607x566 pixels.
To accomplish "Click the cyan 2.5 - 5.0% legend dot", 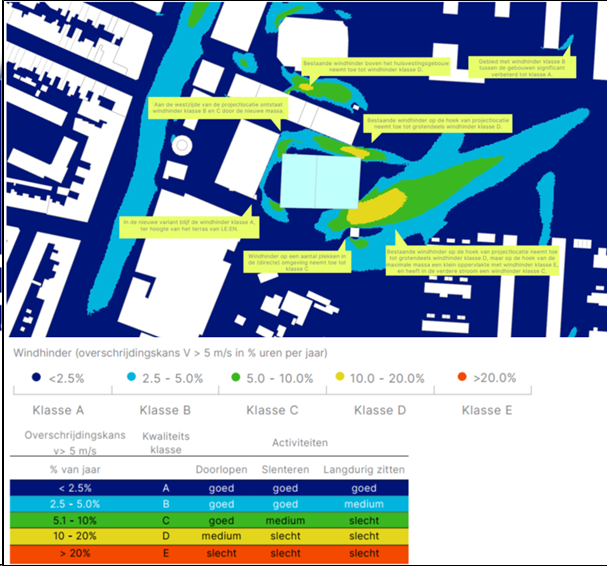I will tap(131, 377).
